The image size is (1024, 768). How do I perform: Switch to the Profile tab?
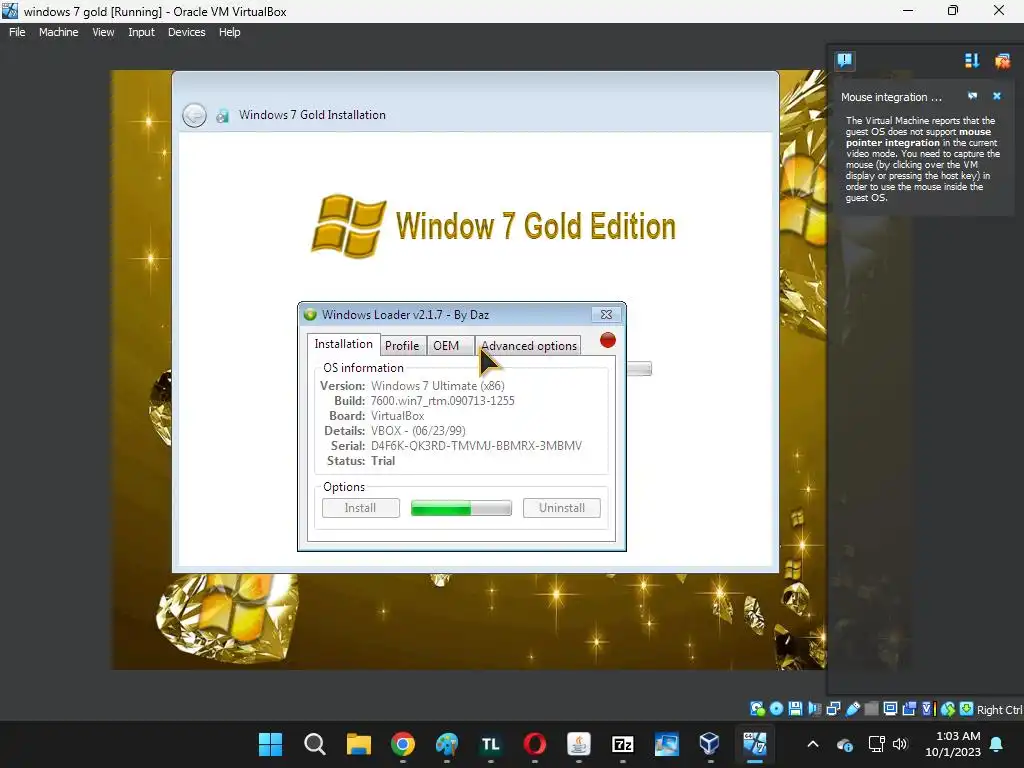[x=402, y=345]
